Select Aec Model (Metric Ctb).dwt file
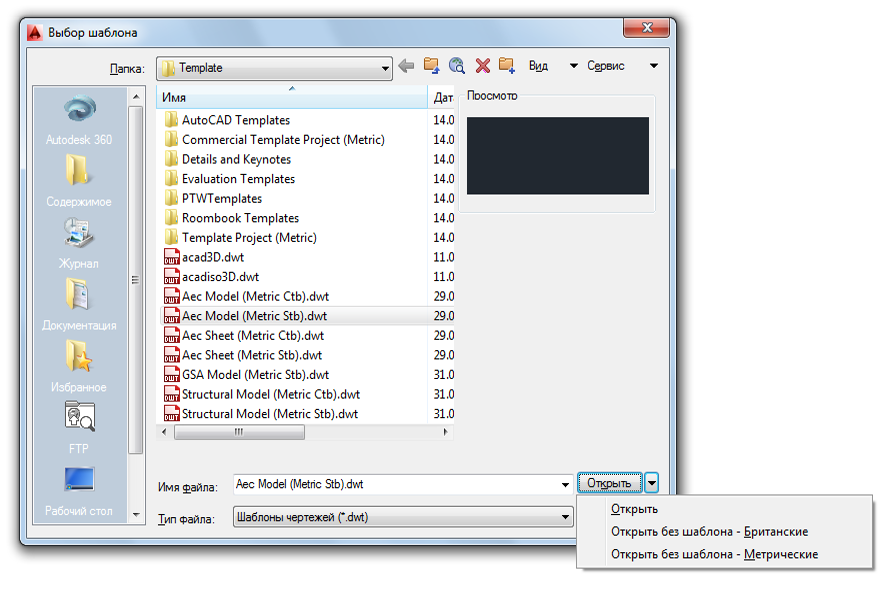 point(247,296)
